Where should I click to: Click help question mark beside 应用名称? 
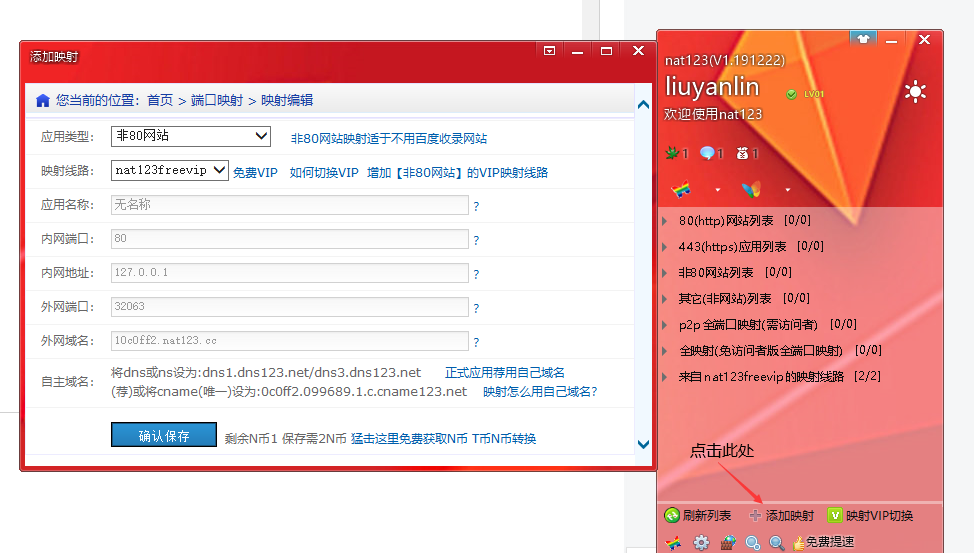tap(476, 206)
